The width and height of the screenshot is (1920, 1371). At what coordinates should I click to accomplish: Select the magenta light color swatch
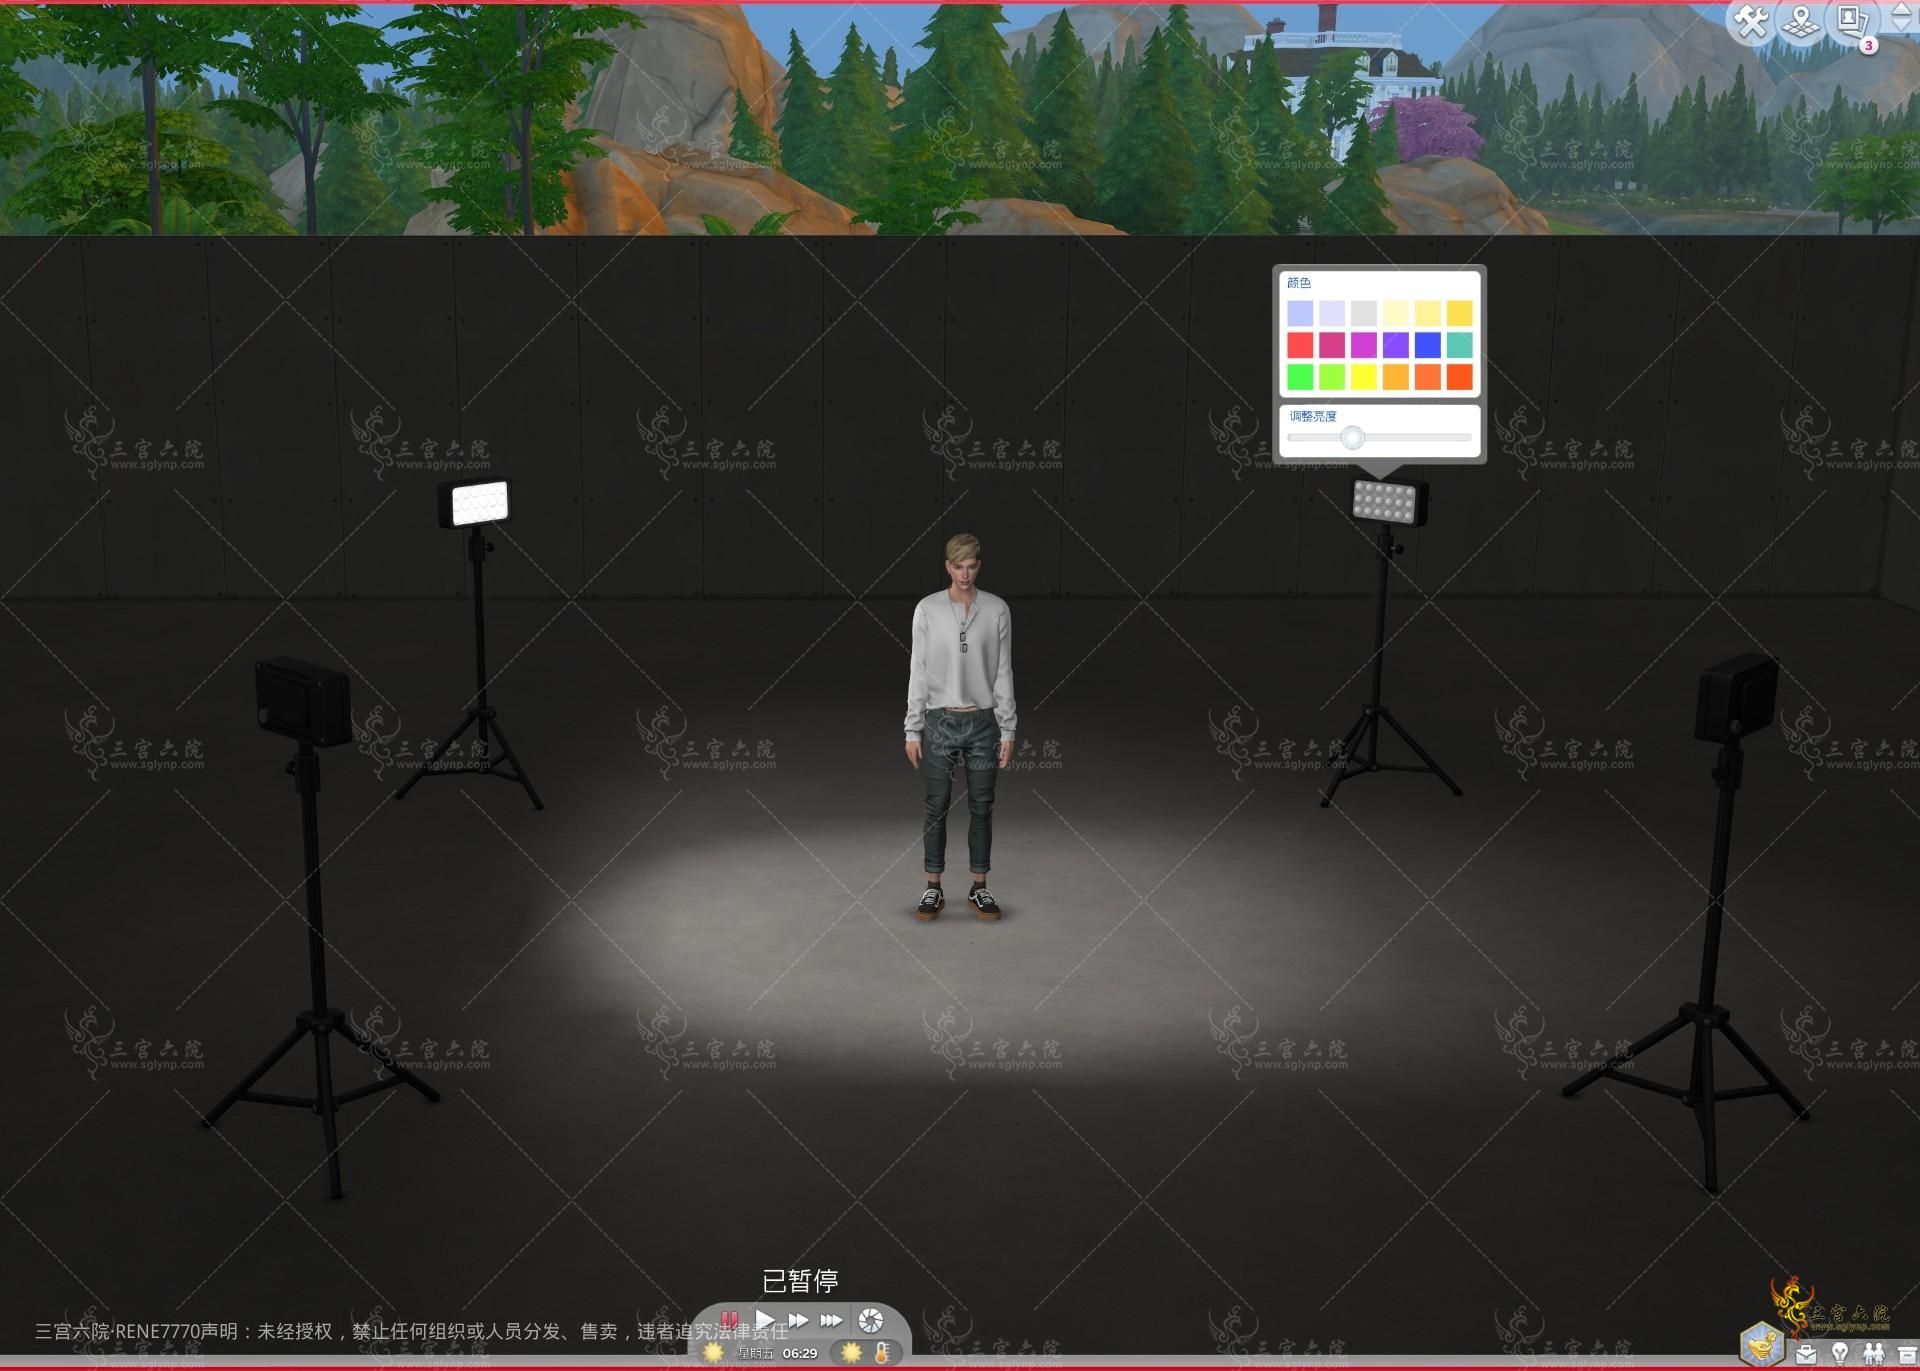tap(1364, 345)
